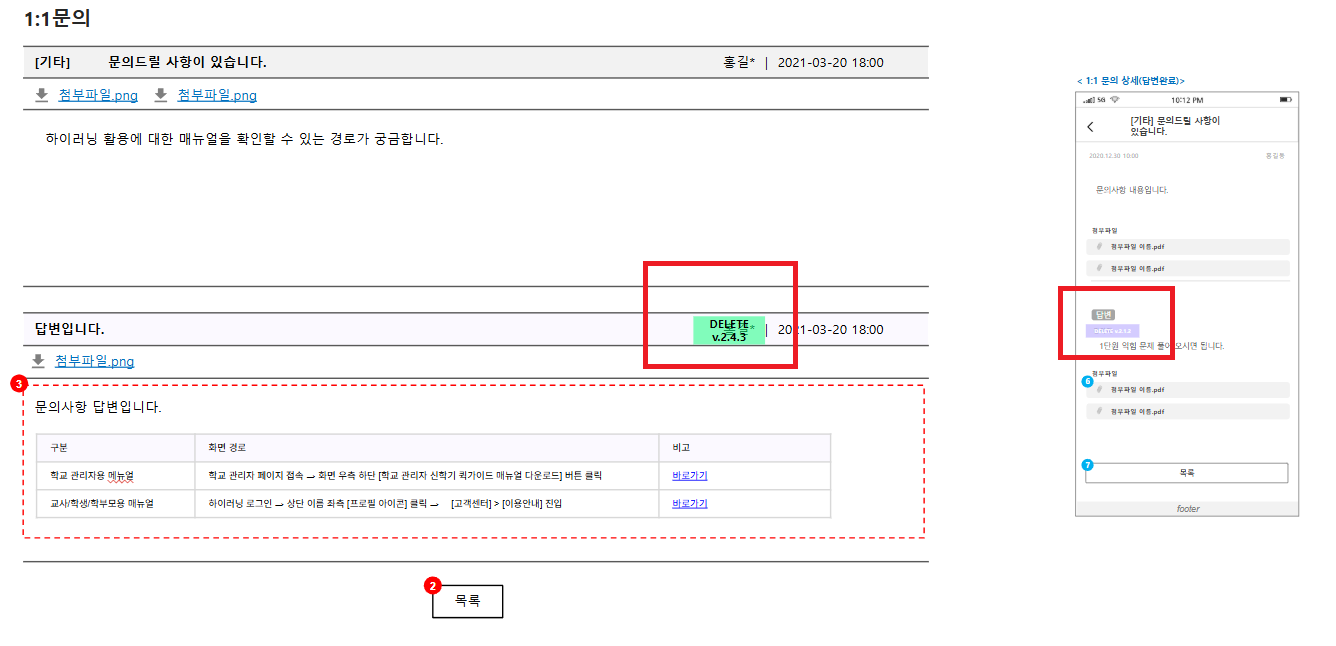Tap the gray 답변 badge in mobile mockup
The width and height of the screenshot is (1336, 646).
(x=1103, y=315)
